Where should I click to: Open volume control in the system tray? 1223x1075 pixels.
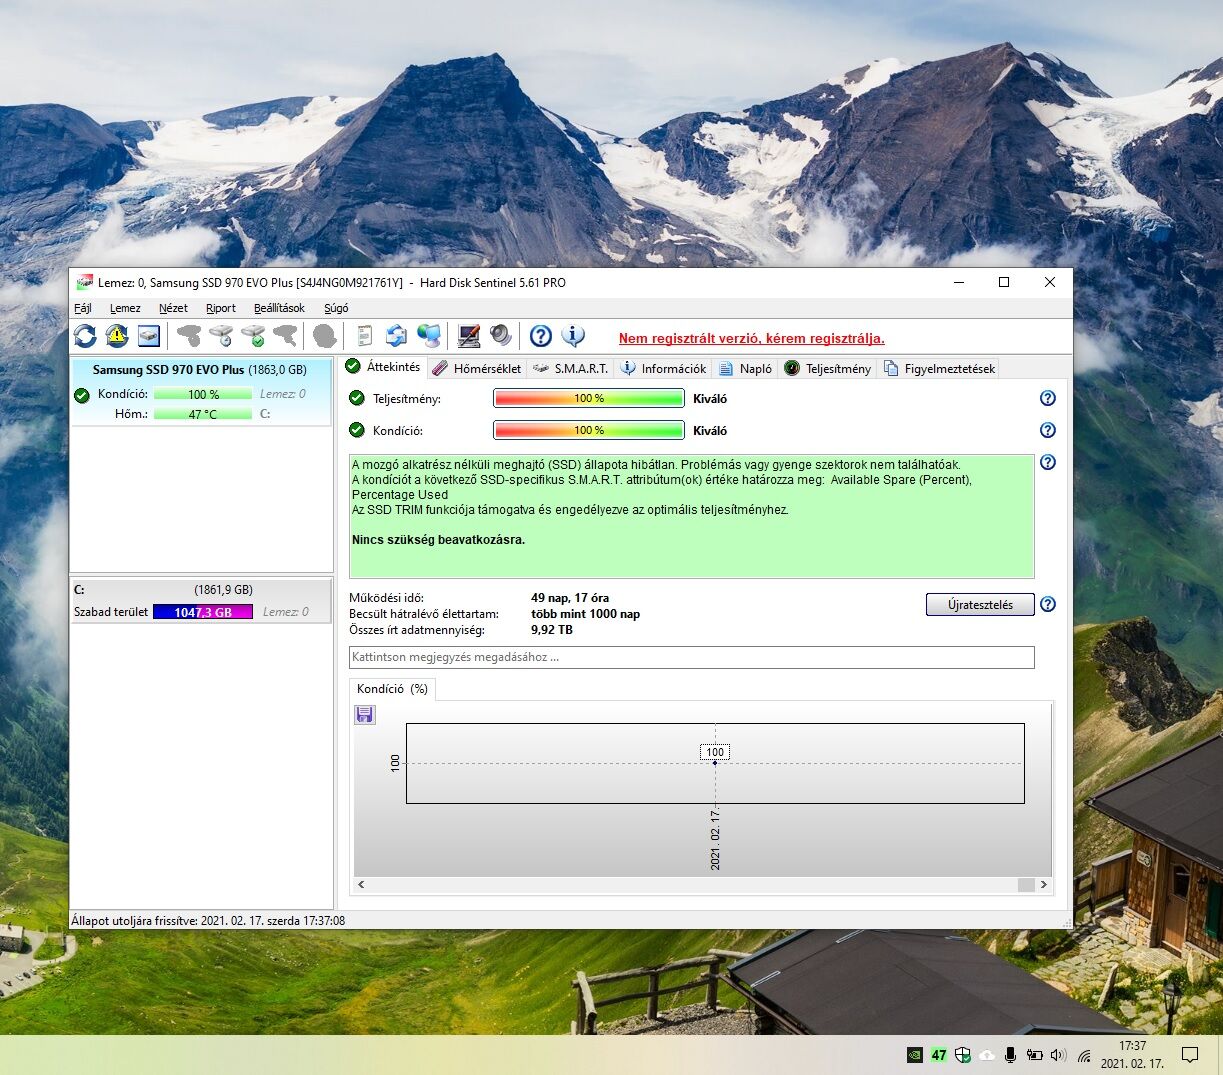click(x=1060, y=1054)
